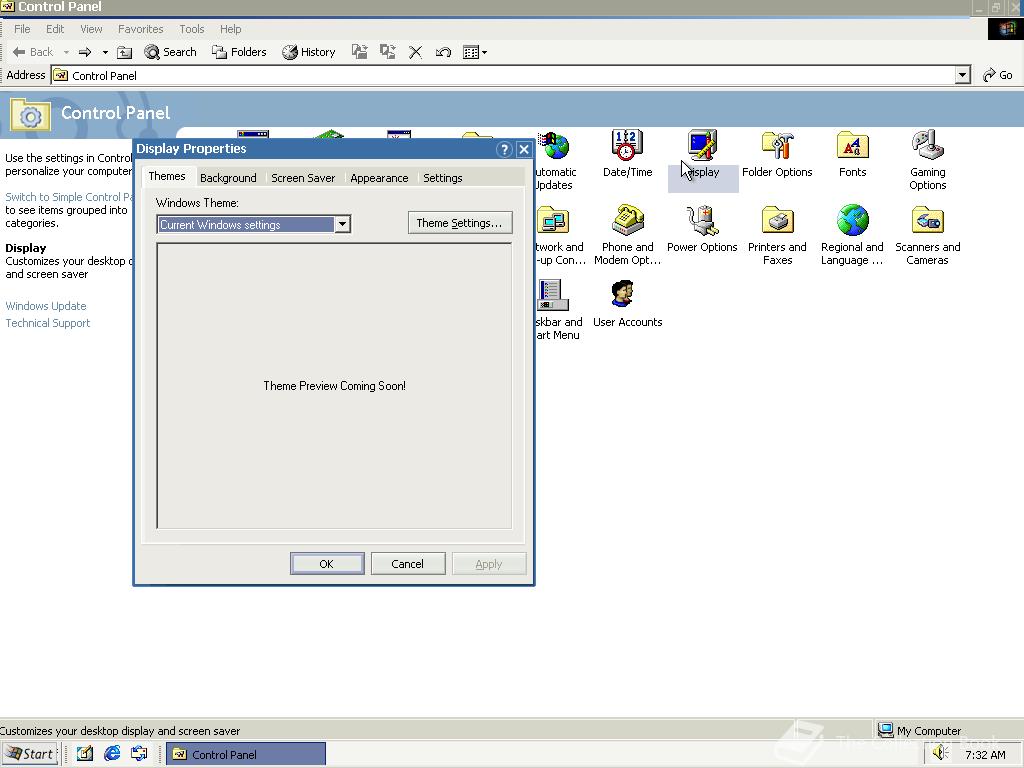Image resolution: width=1024 pixels, height=768 pixels.
Task: Click the Search toolbar button
Action: pyautogui.click(x=170, y=52)
